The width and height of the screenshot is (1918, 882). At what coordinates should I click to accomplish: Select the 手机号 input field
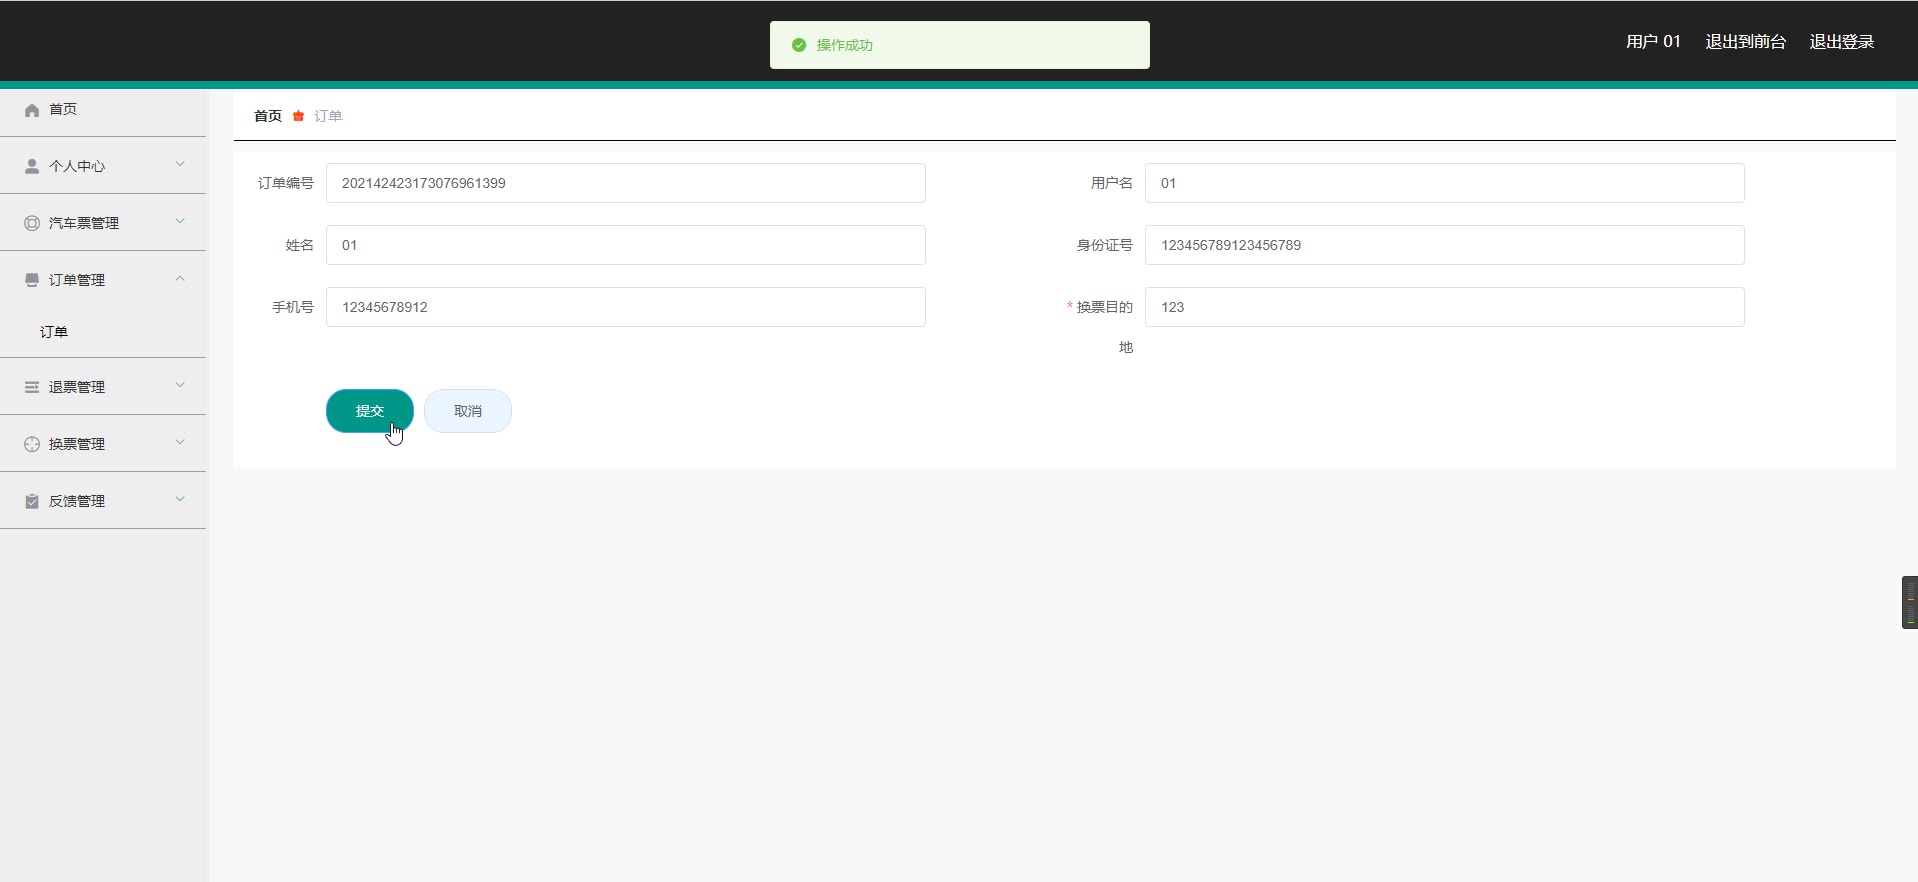(x=626, y=307)
